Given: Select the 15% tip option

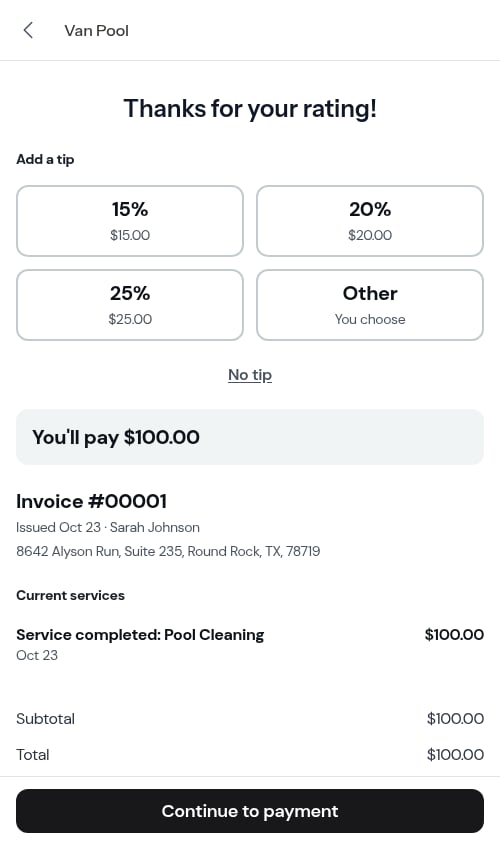Looking at the screenshot, I should pyautogui.click(x=130, y=221).
